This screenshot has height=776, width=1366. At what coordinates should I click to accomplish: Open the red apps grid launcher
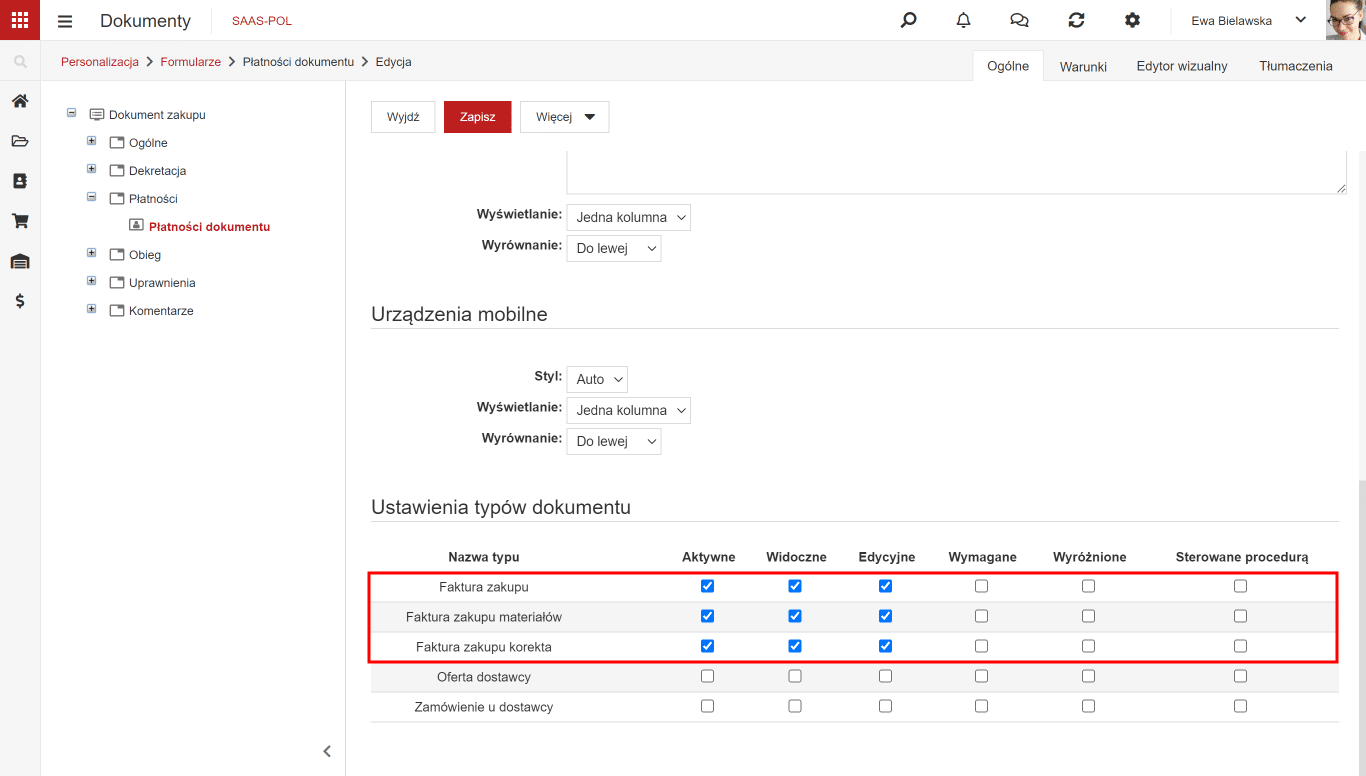pos(20,20)
